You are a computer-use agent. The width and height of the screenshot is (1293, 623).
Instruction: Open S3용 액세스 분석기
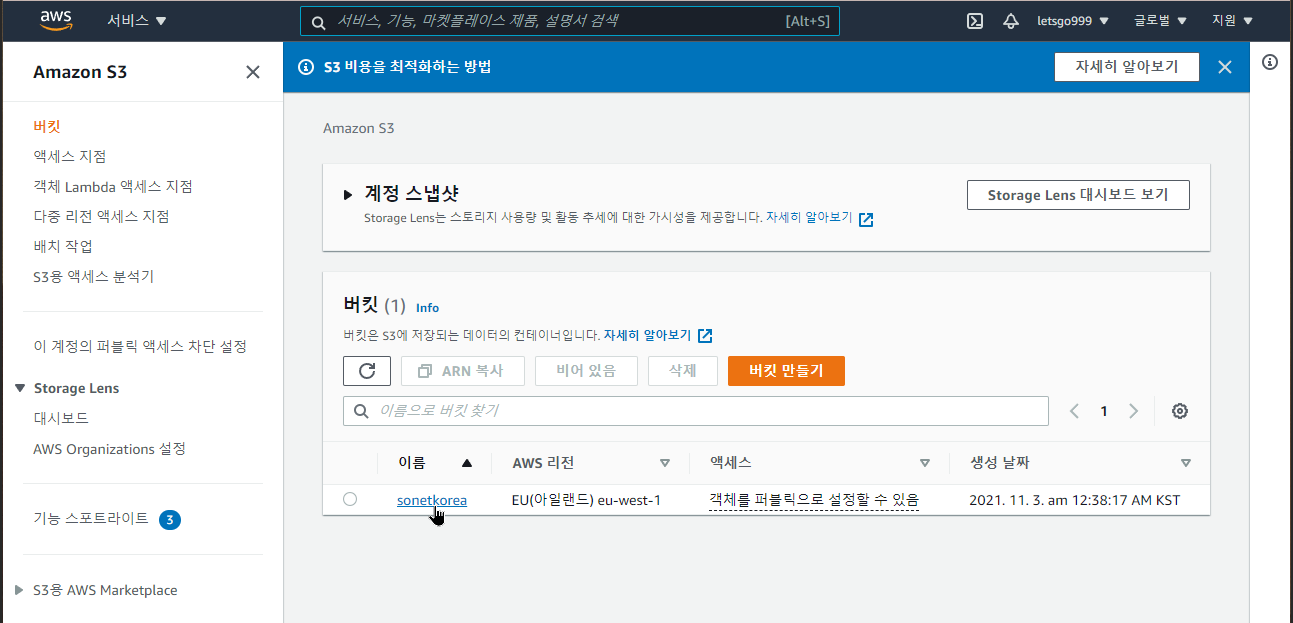(93, 276)
